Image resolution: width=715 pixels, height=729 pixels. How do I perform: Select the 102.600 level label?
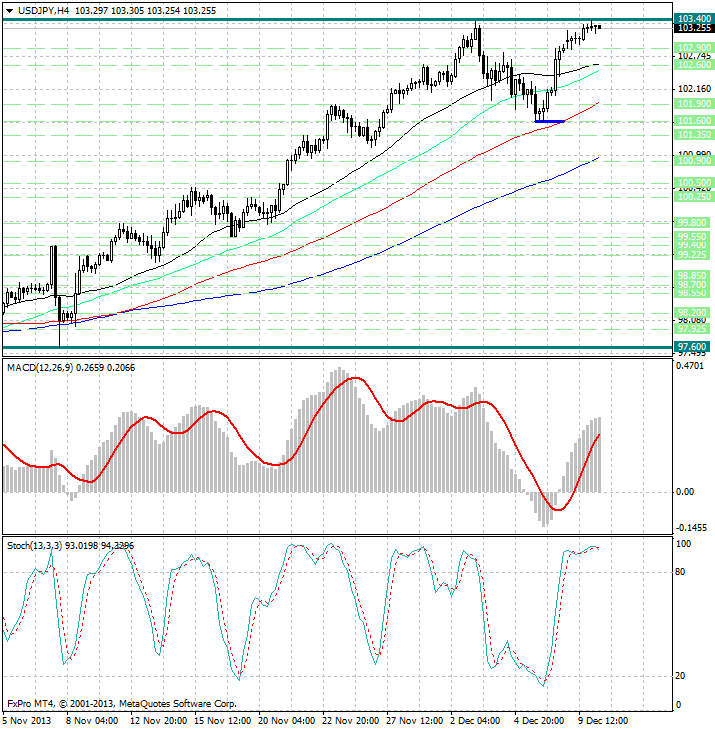point(694,65)
